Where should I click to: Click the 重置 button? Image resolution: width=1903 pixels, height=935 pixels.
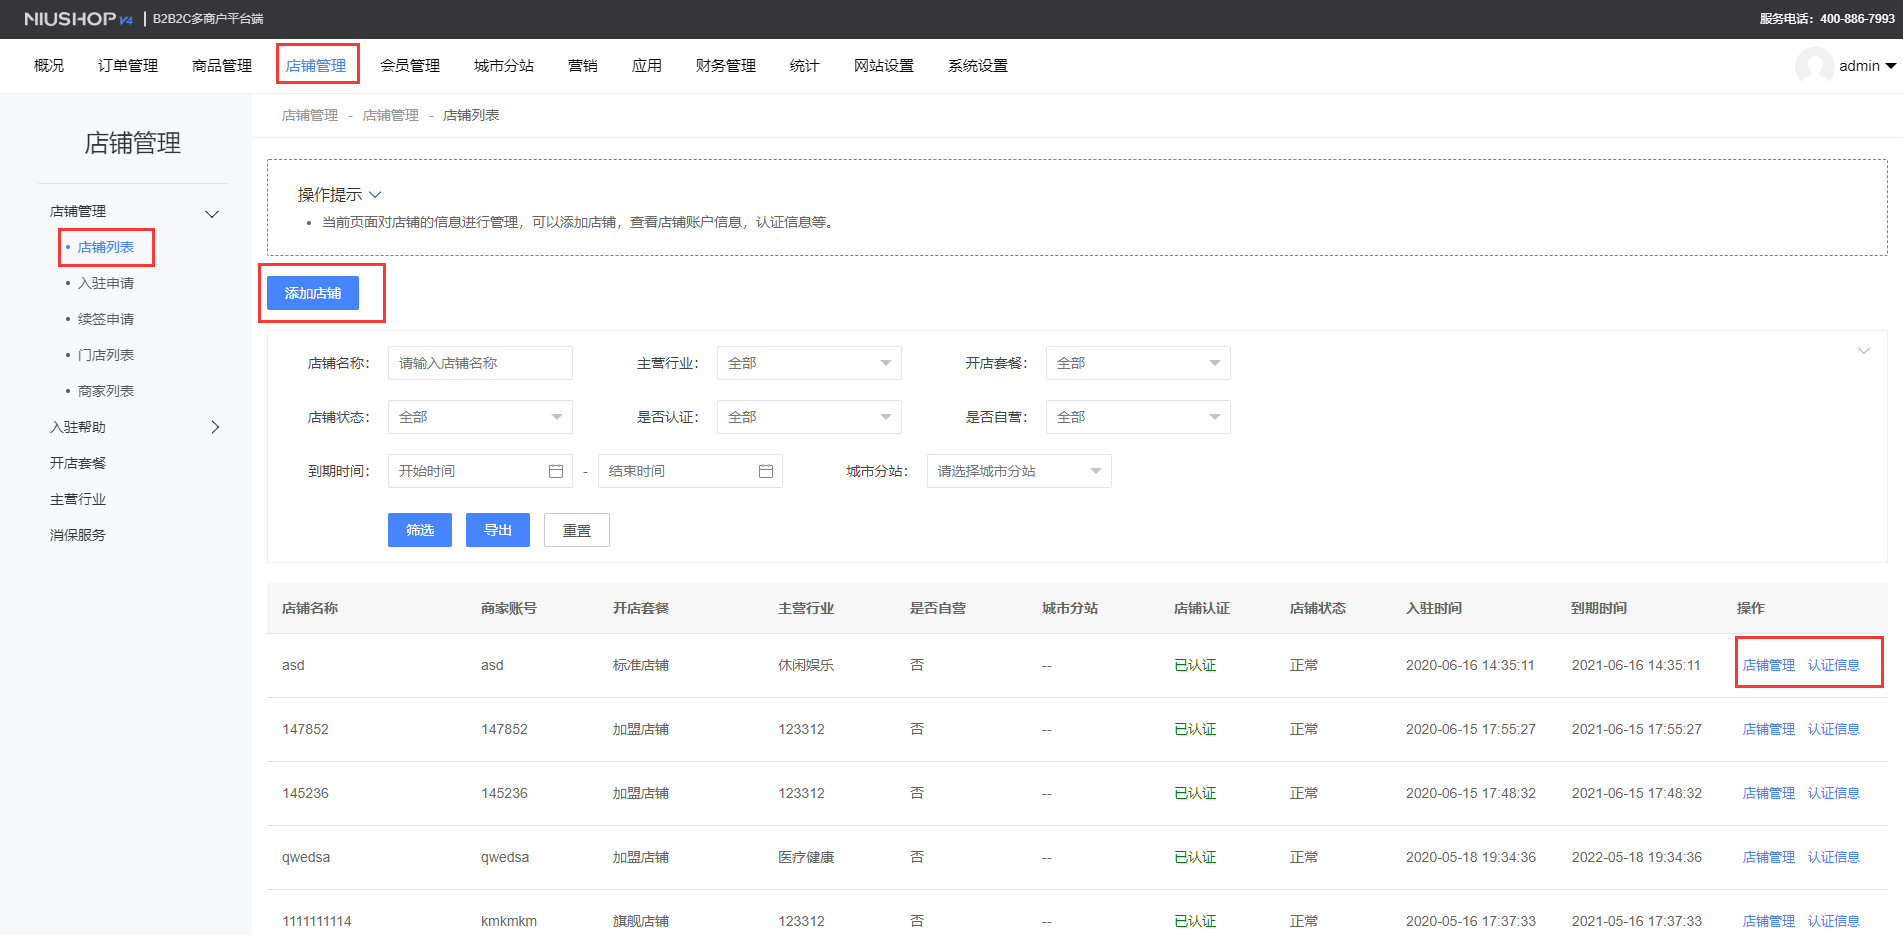tap(577, 530)
